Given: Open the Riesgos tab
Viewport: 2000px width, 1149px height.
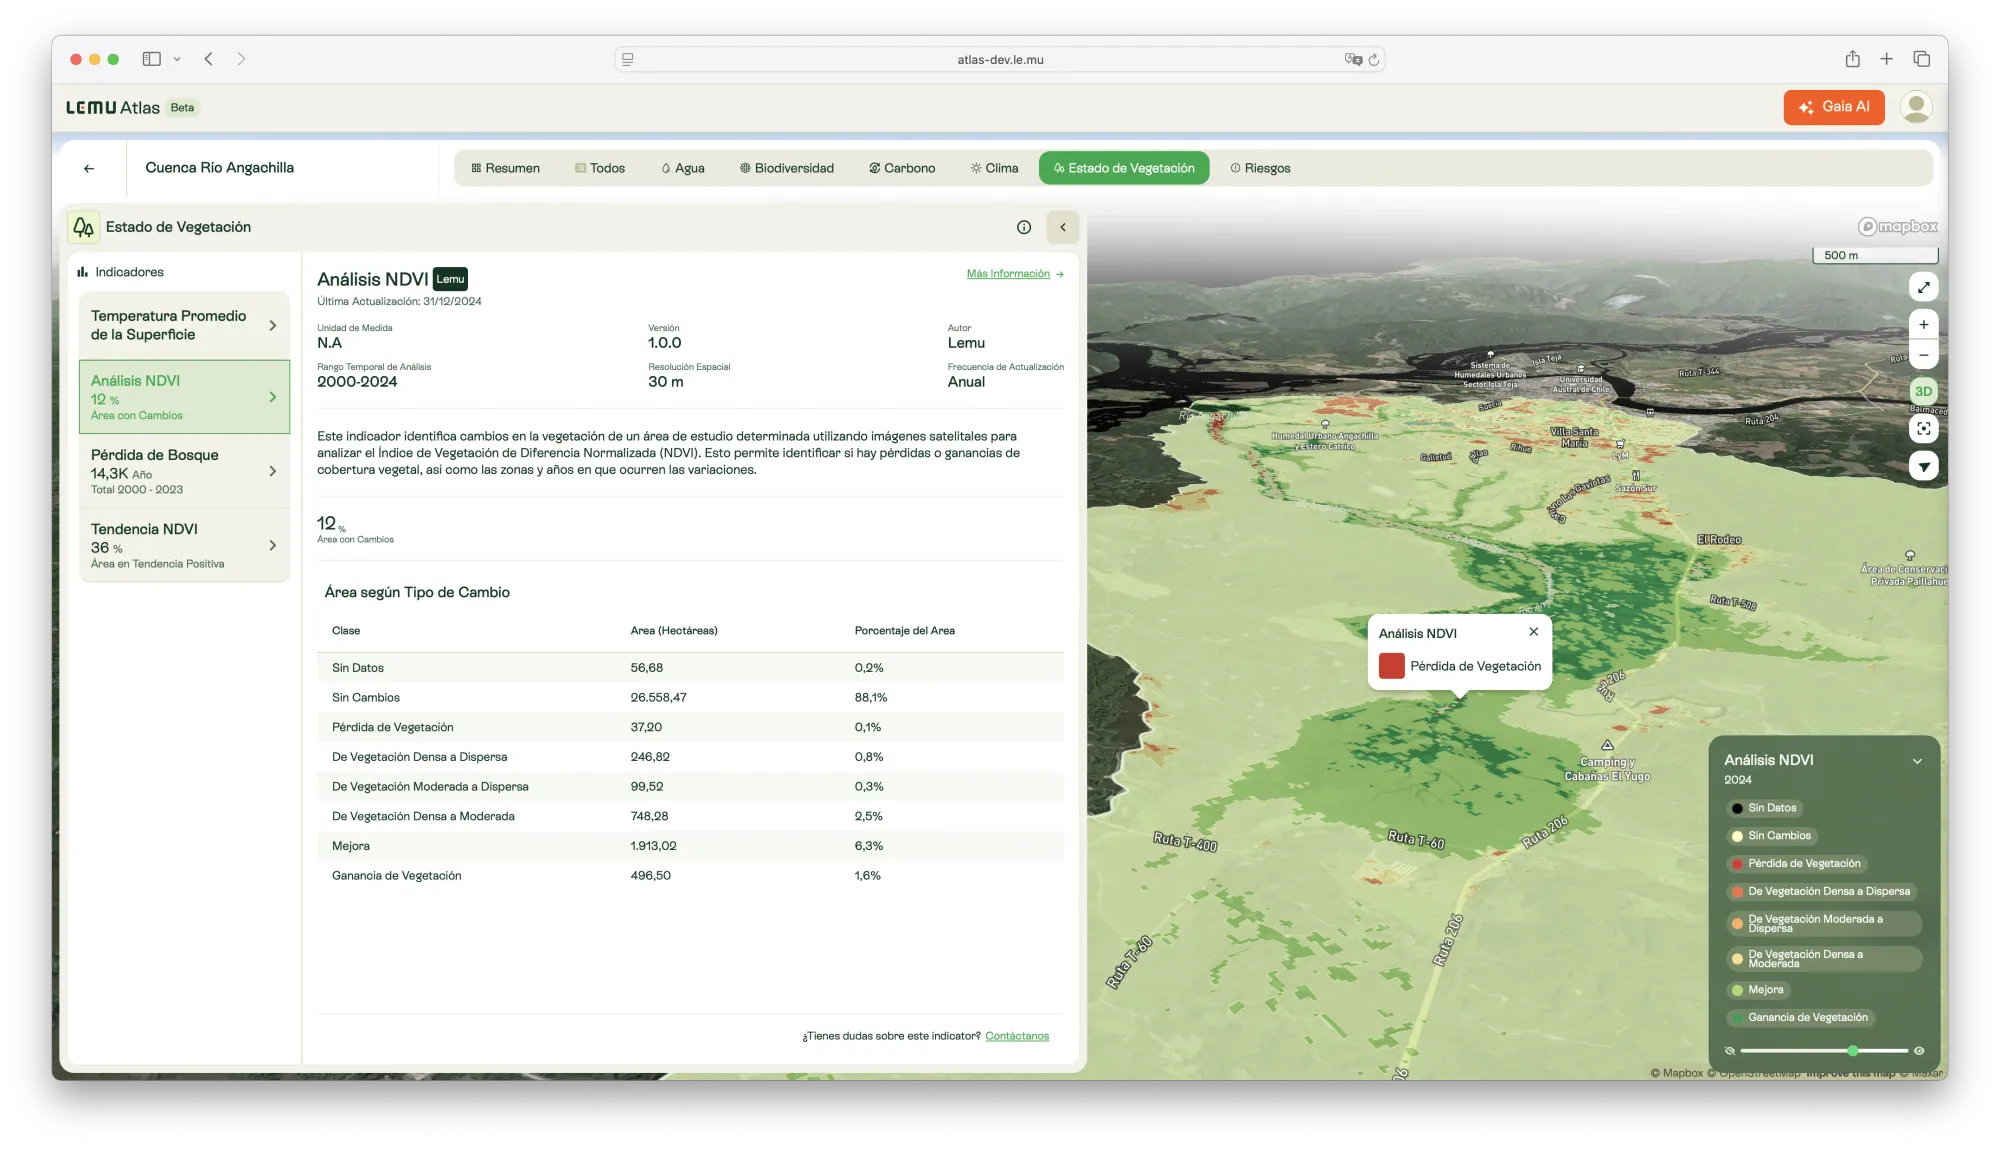Looking at the screenshot, I should coord(1260,168).
